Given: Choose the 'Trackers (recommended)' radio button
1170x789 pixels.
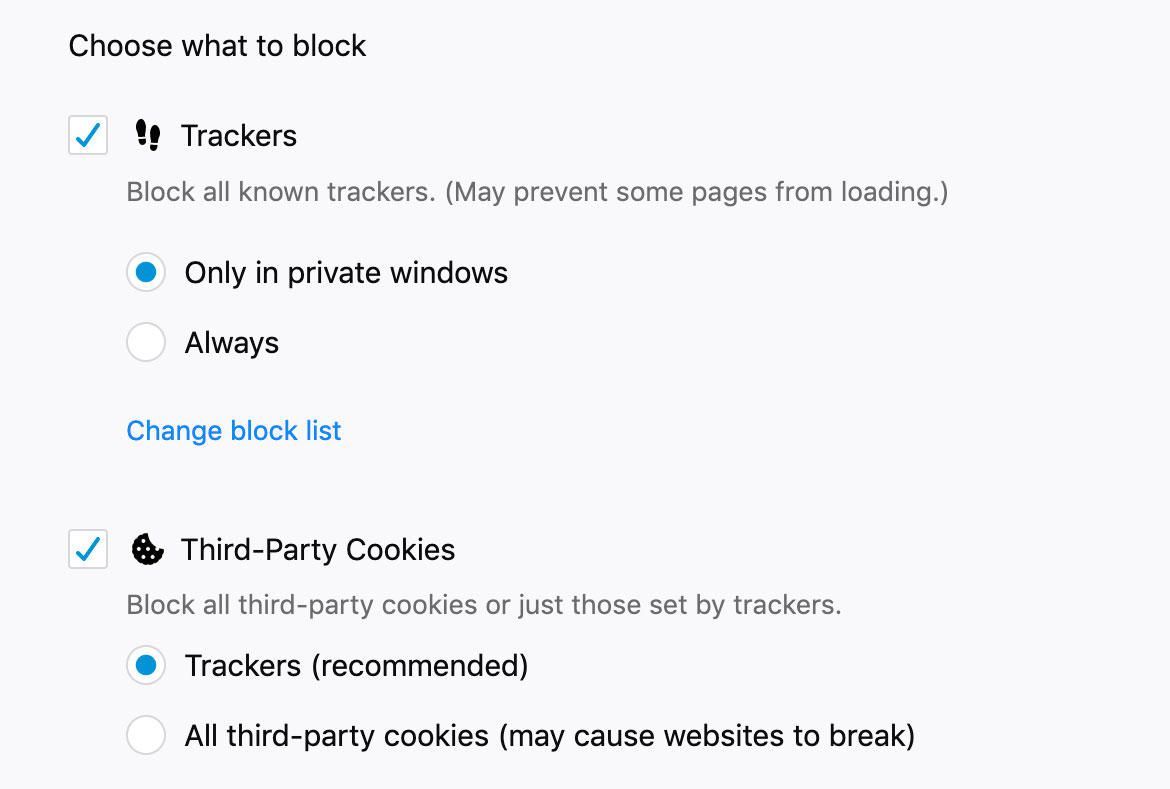Looking at the screenshot, I should pos(146,665).
